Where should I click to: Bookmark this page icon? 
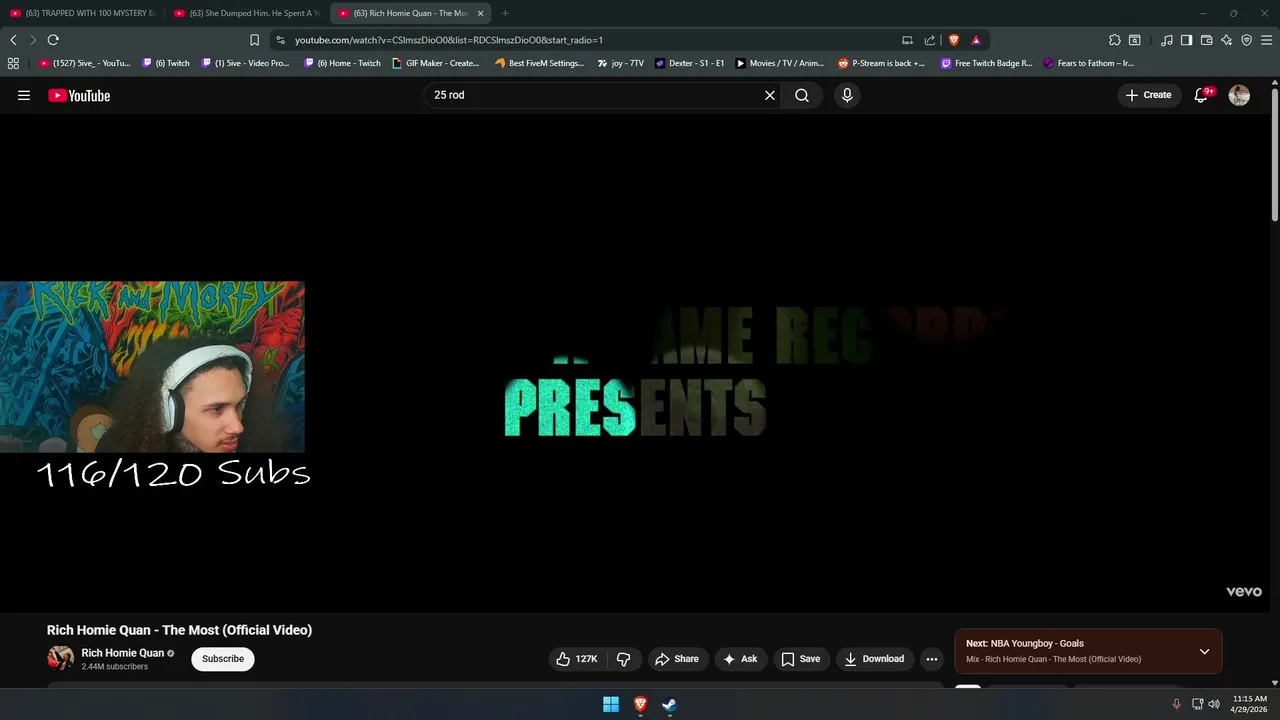pos(254,40)
